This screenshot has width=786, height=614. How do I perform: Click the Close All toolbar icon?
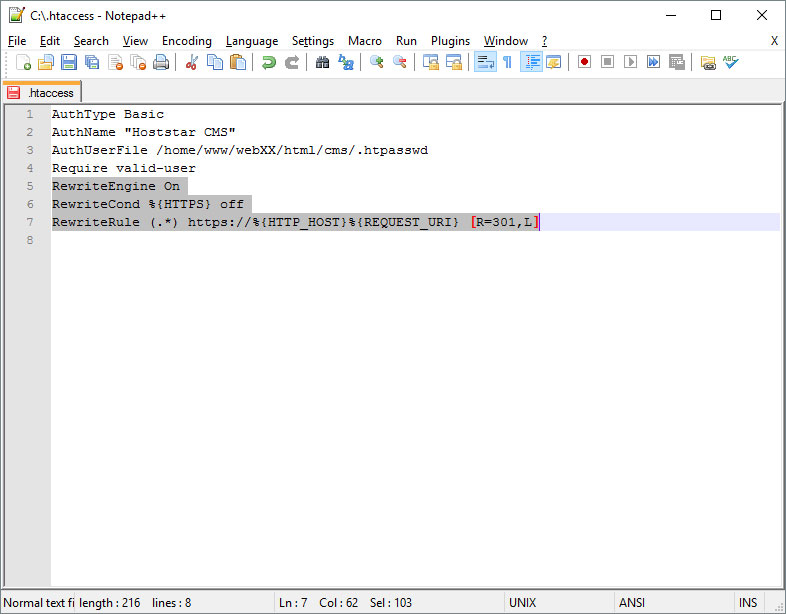click(x=138, y=62)
